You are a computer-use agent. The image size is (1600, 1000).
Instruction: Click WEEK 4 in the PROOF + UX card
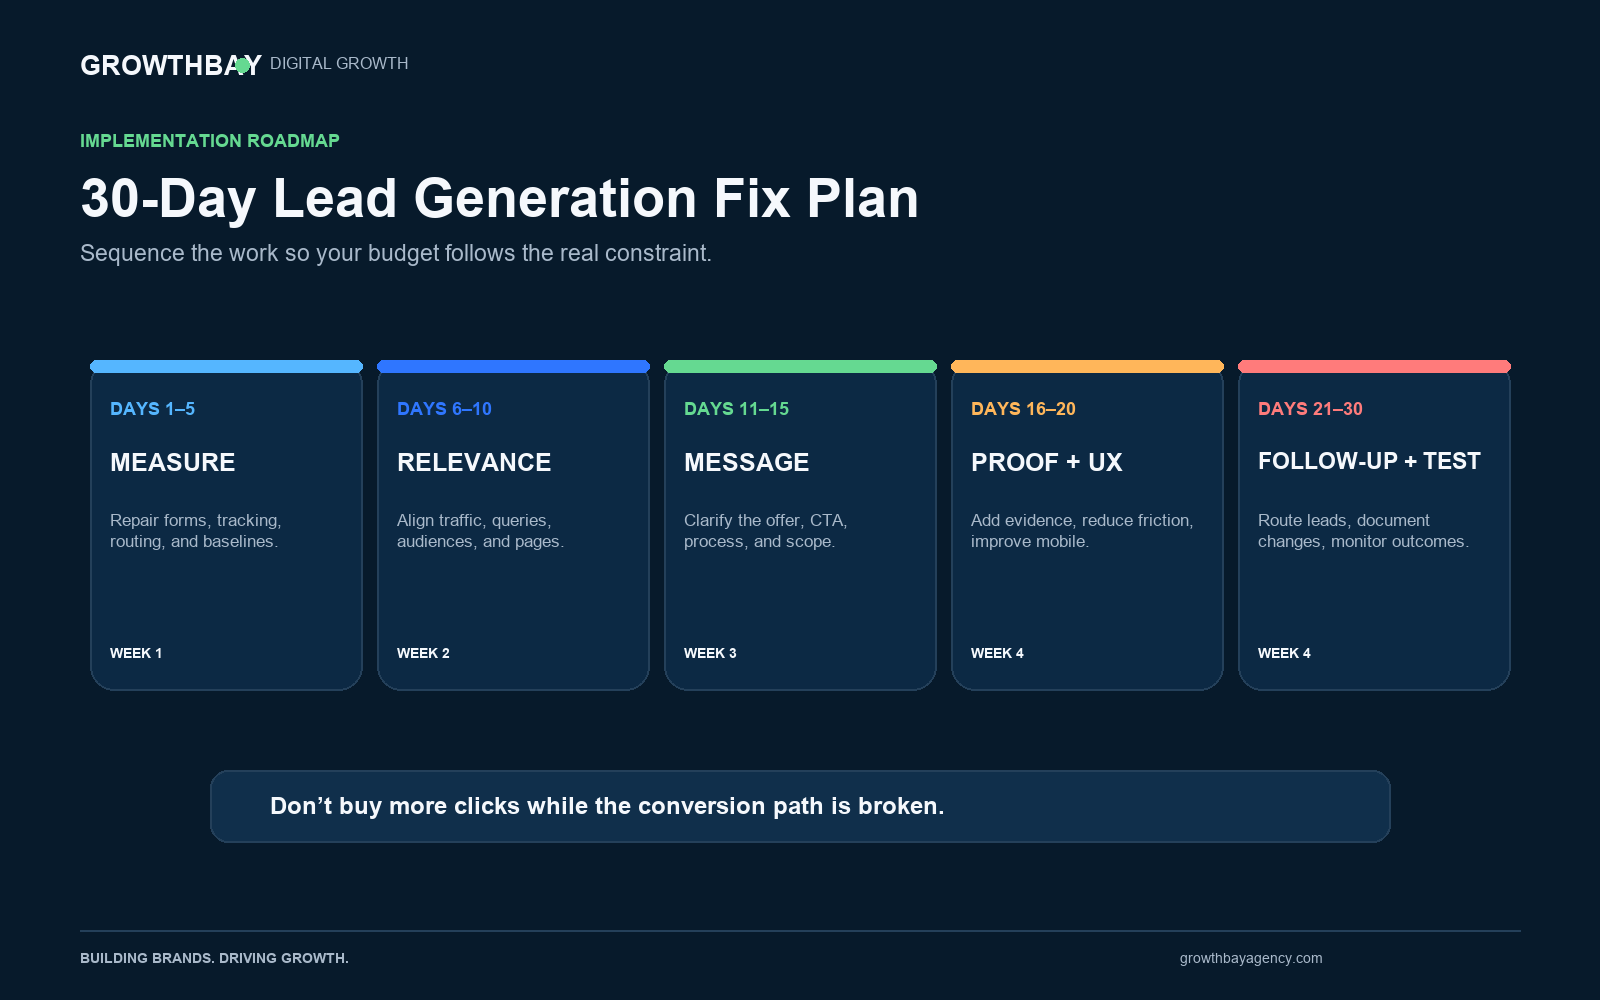coord(997,653)
